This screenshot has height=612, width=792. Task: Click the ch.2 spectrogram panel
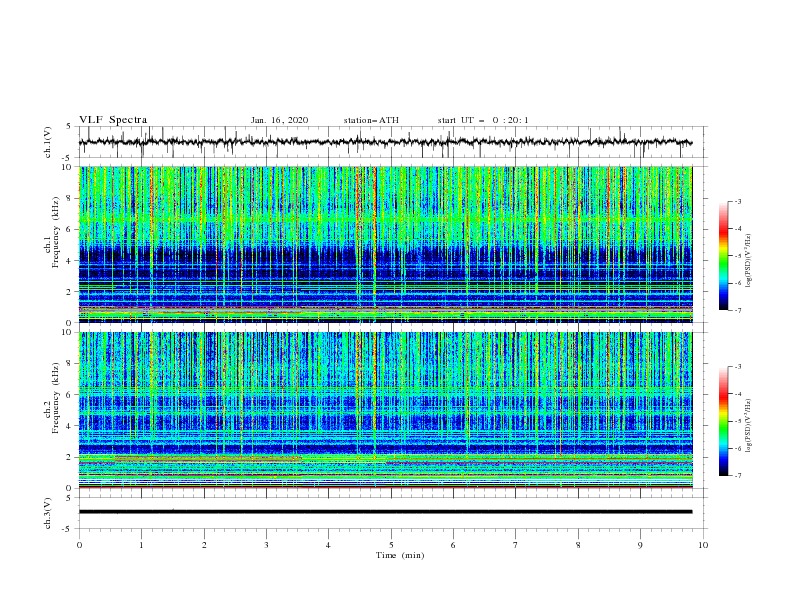(x=385, y=410)
